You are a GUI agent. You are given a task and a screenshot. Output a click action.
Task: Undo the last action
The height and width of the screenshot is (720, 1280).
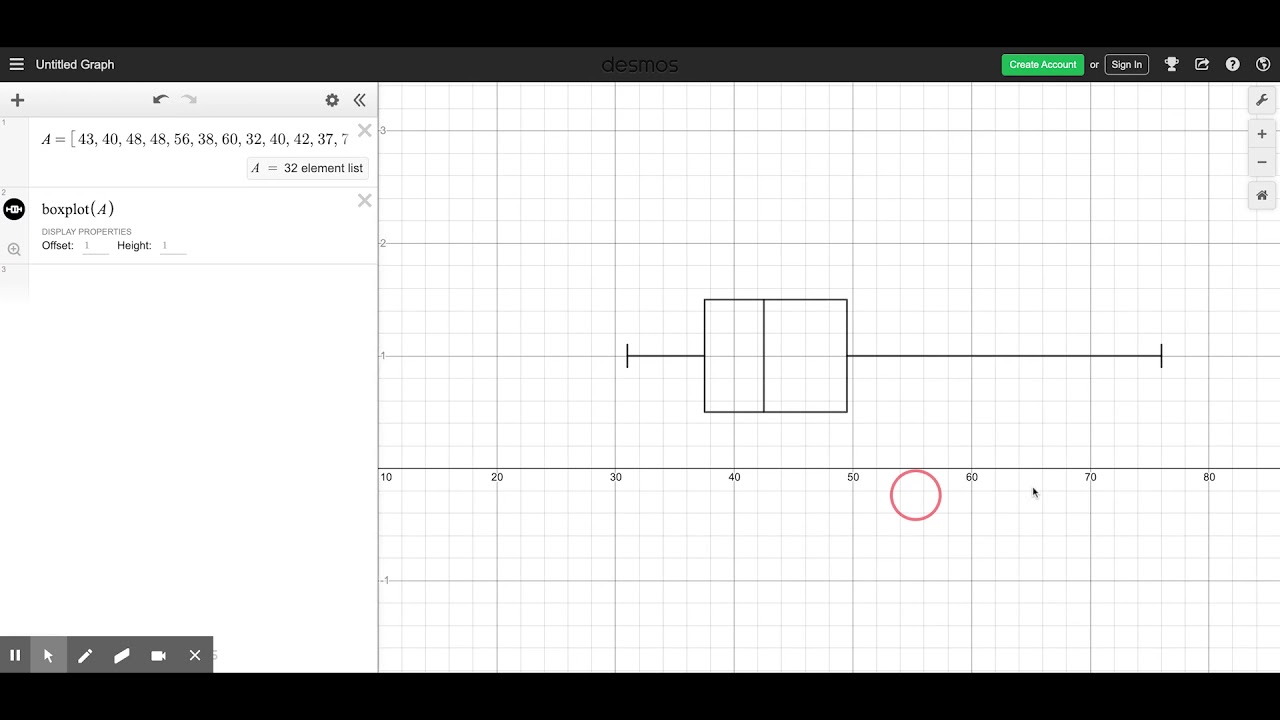tap(160, 100)
